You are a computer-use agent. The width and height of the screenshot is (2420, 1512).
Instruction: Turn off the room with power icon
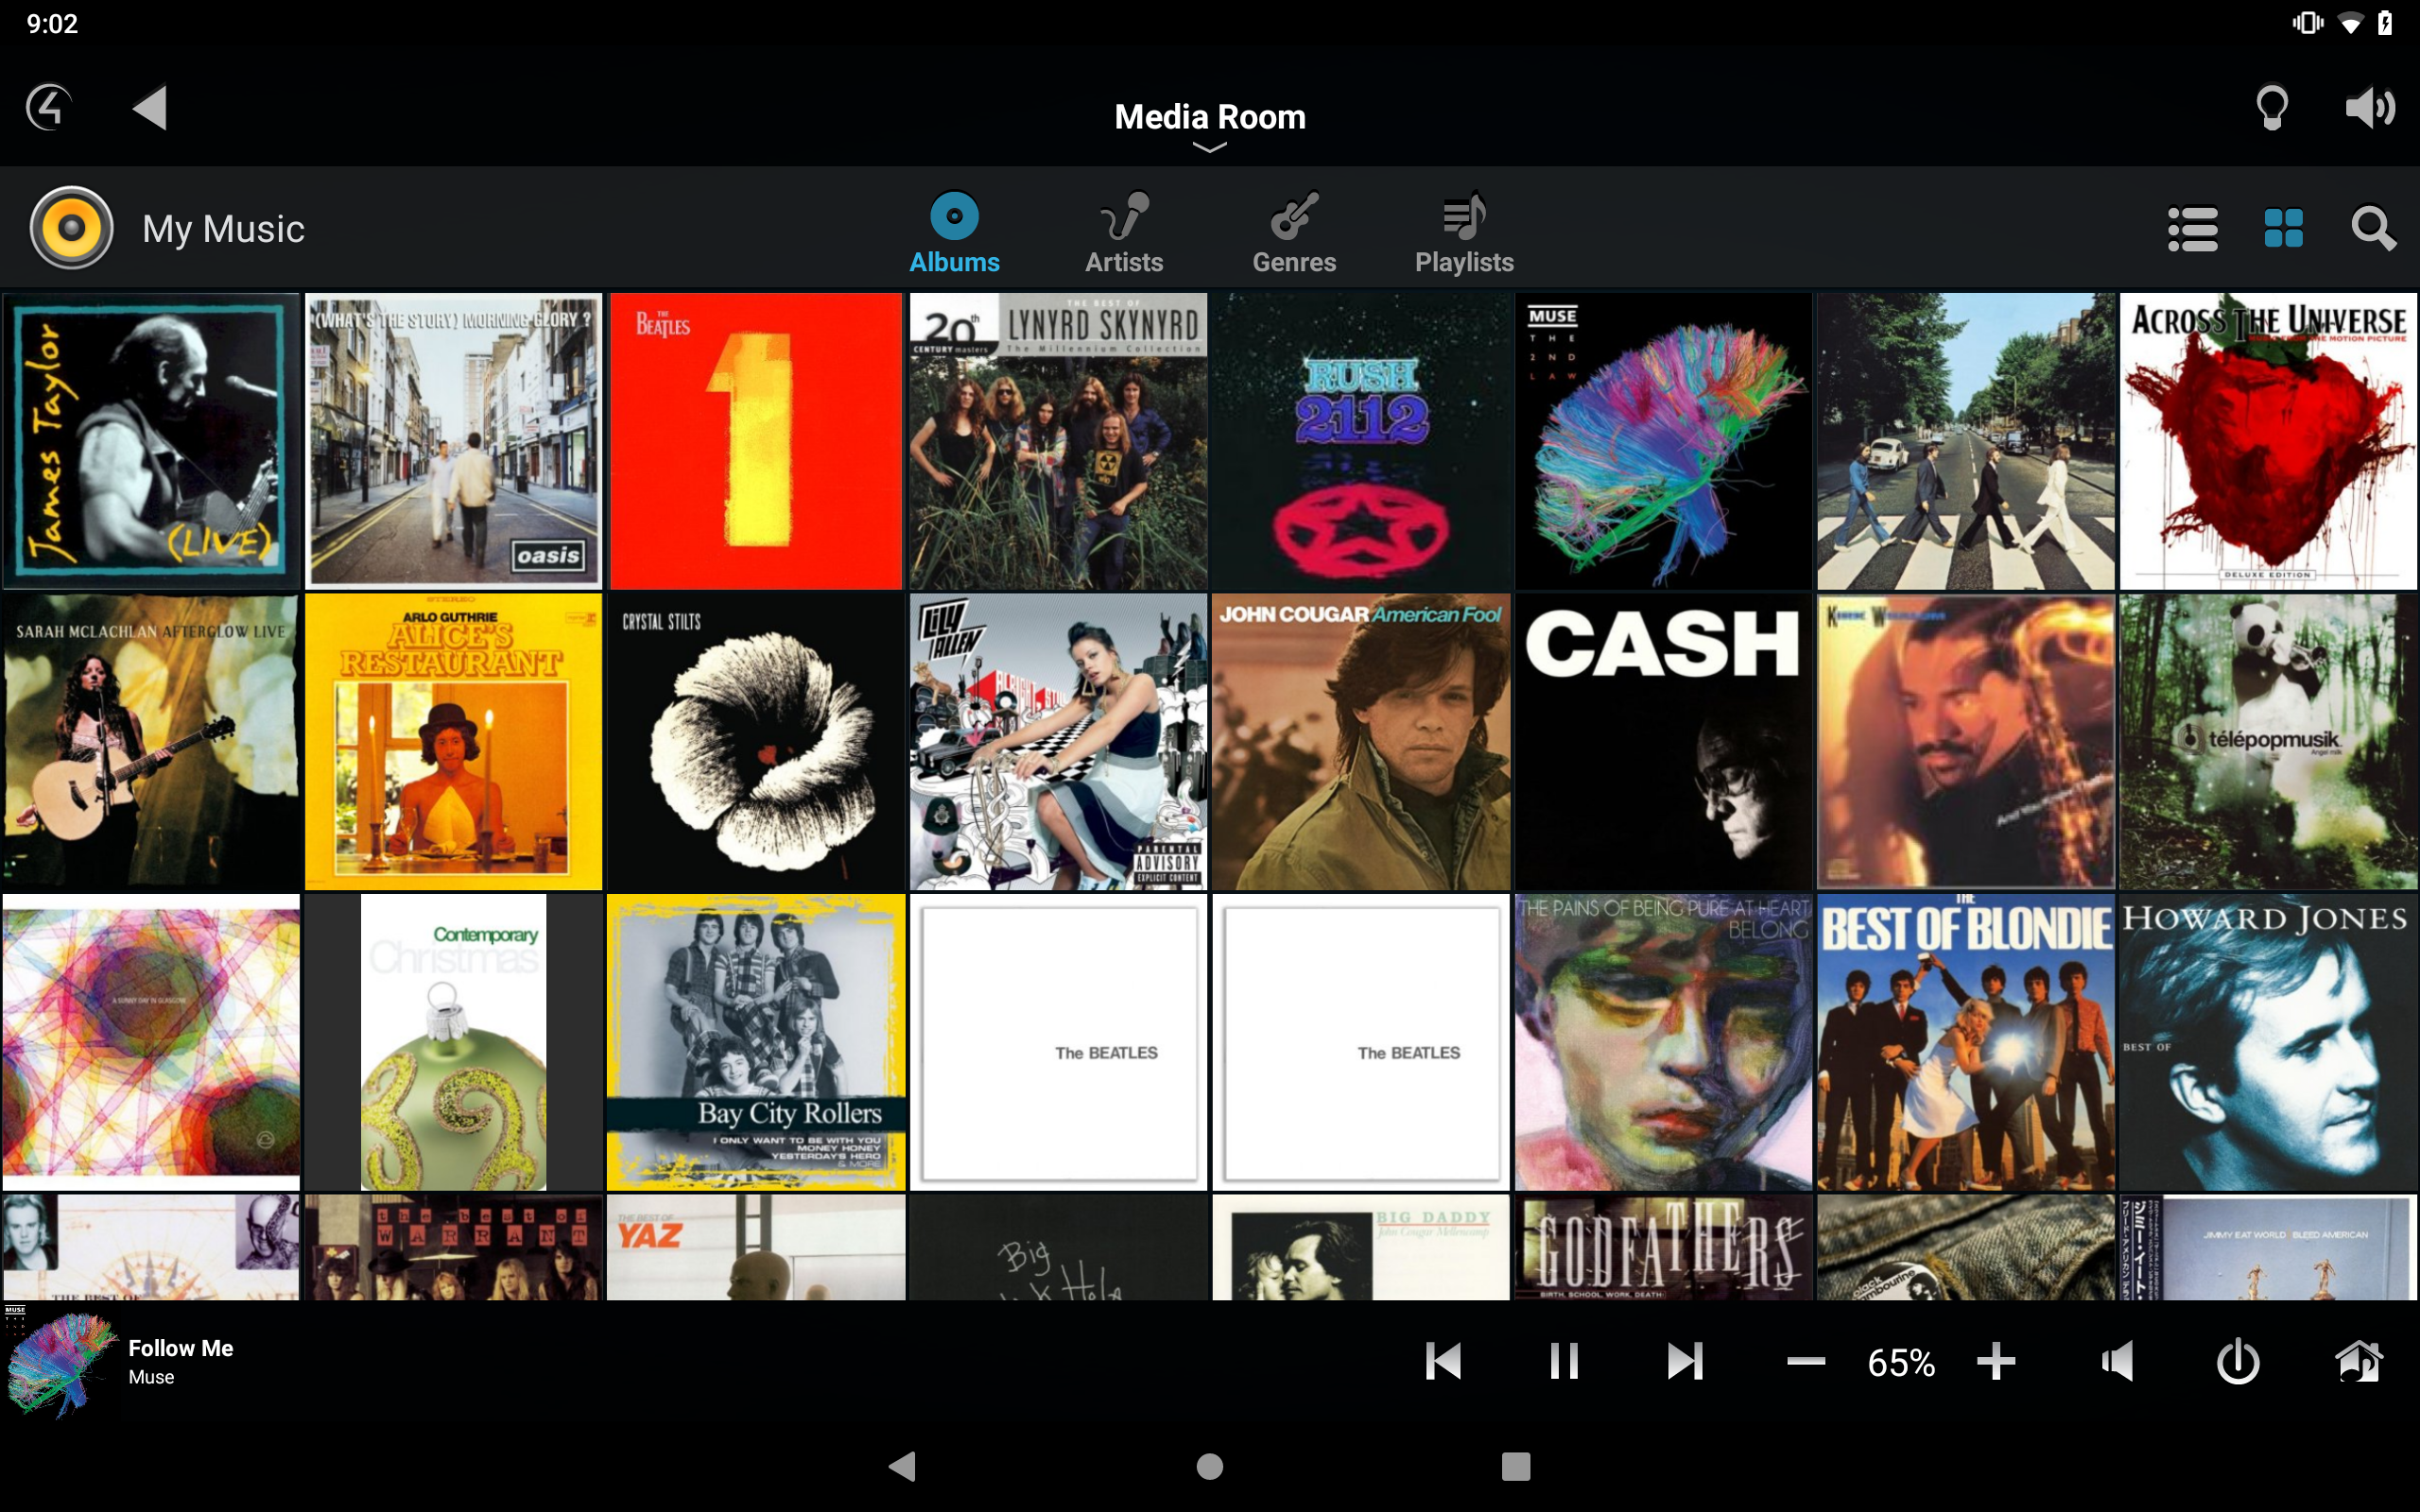click(2237, 1361)
